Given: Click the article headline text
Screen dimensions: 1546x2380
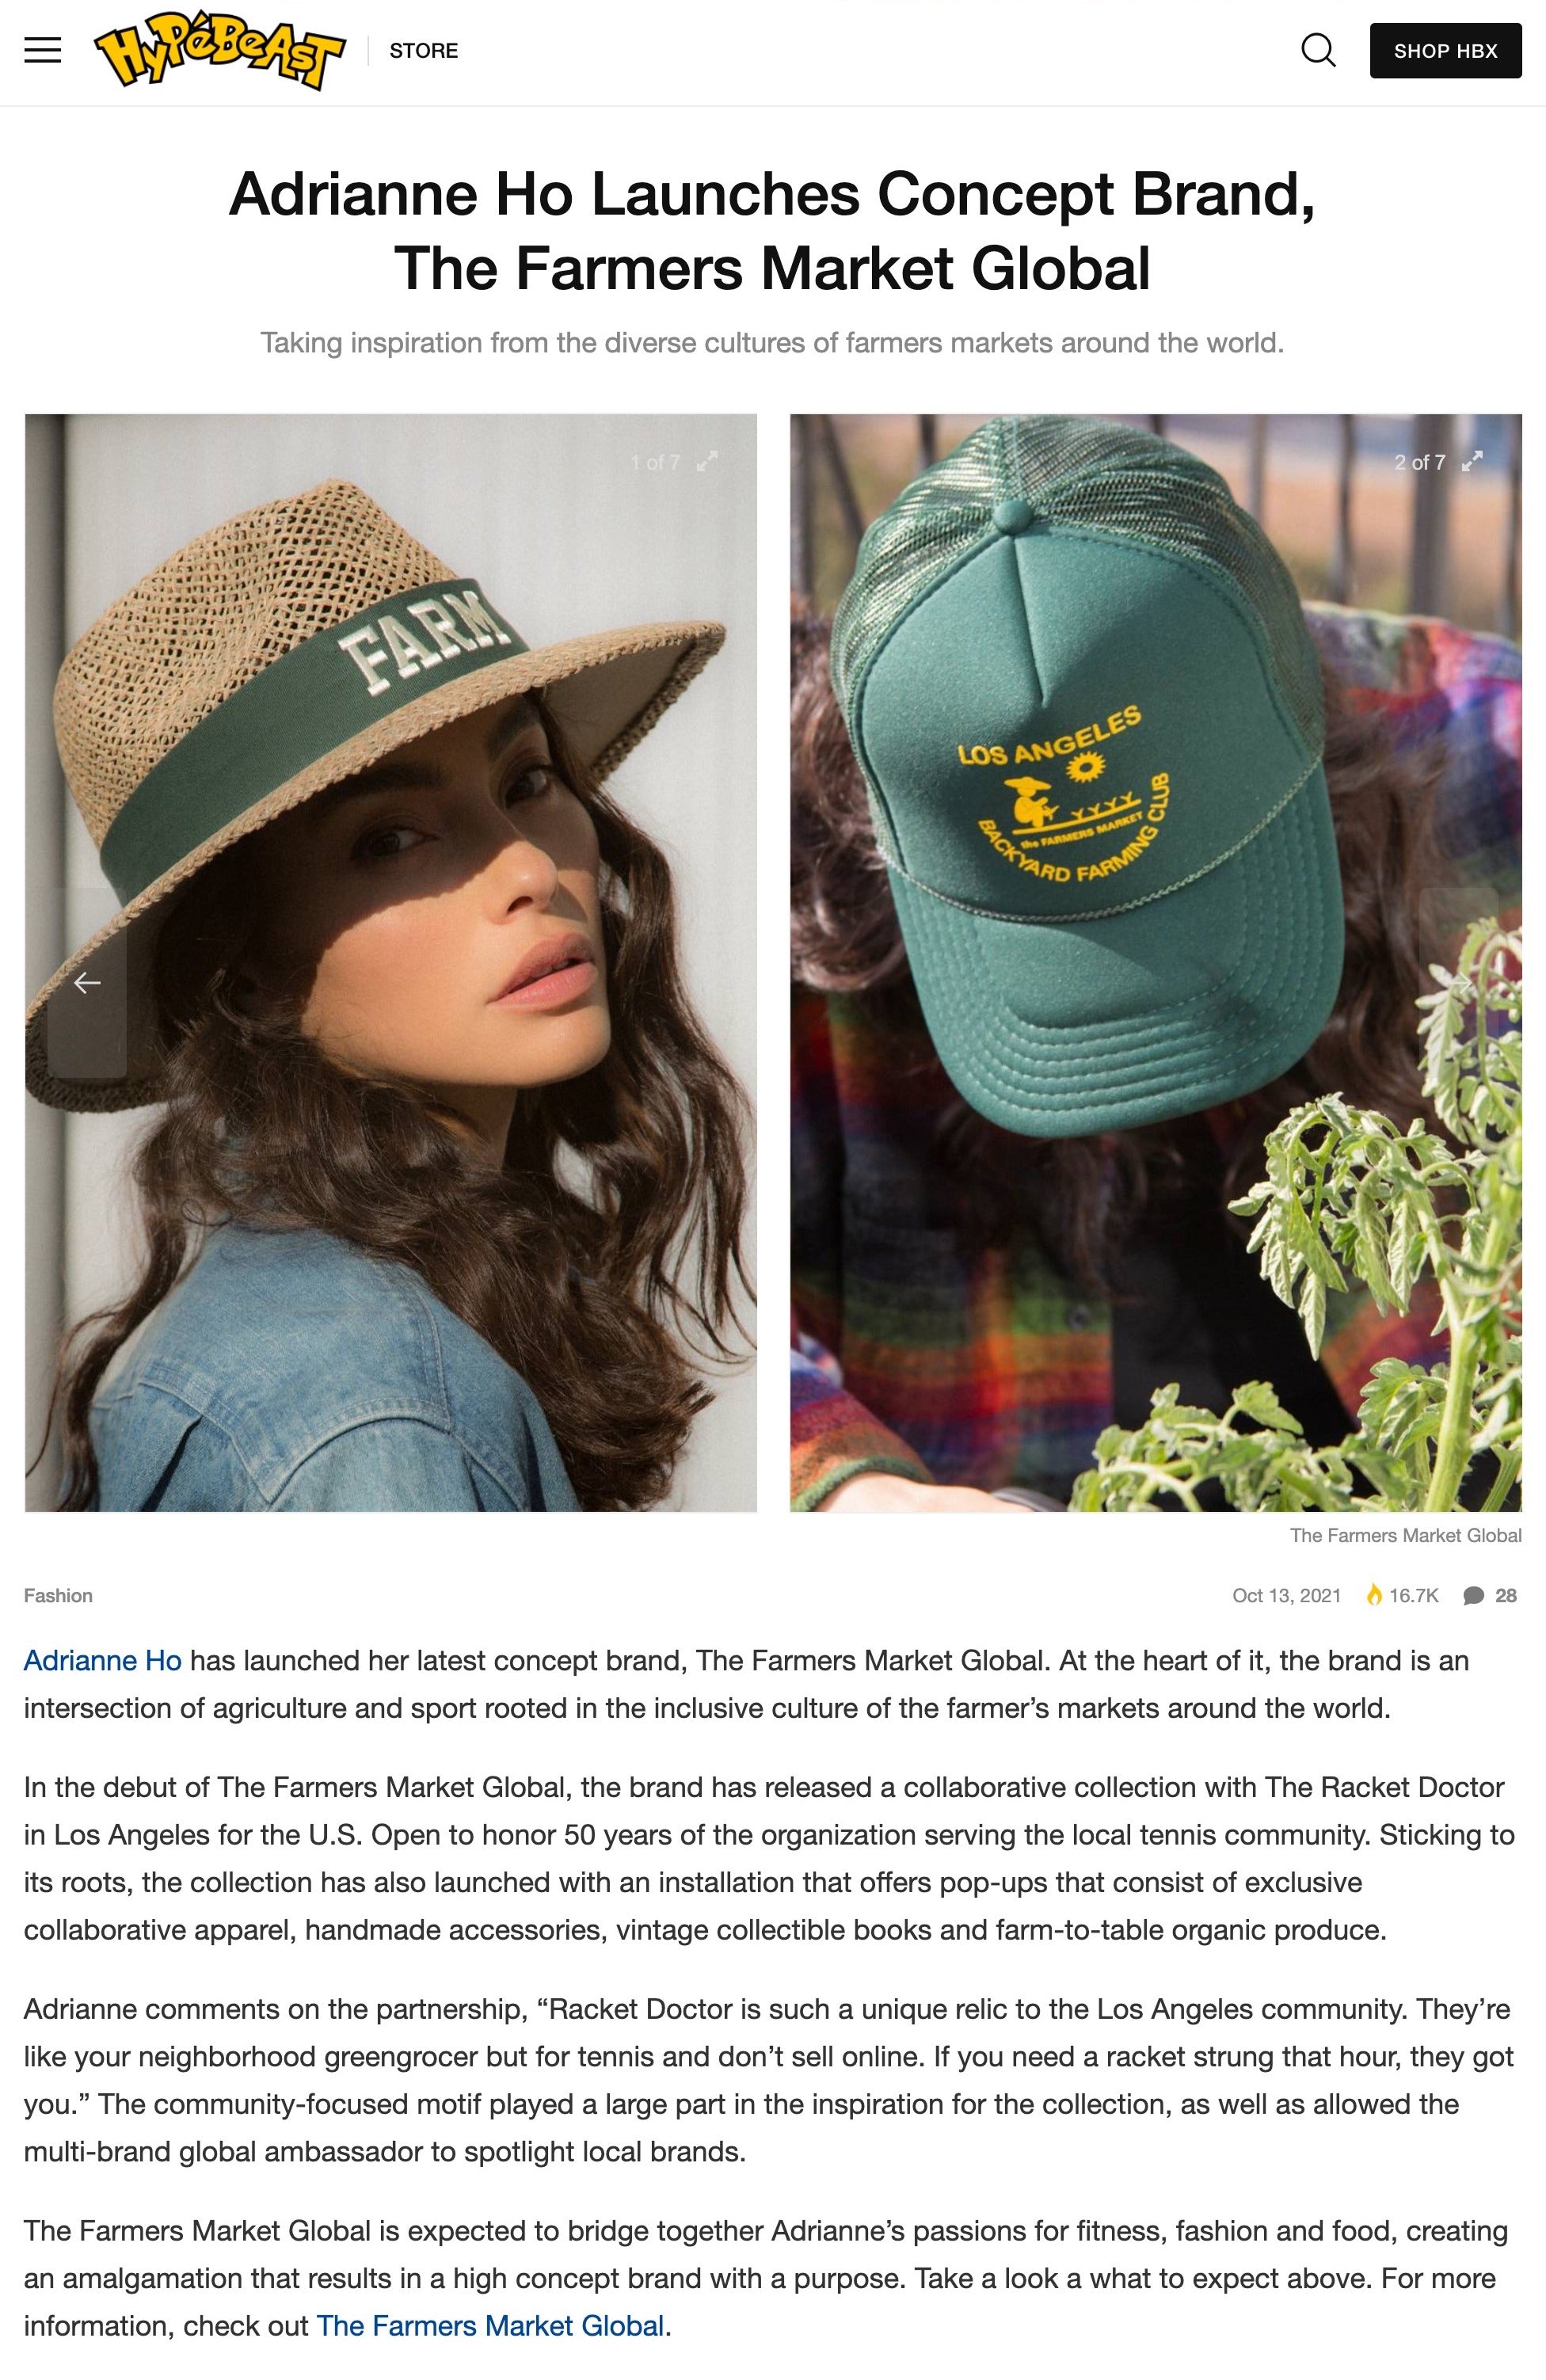Looking at the screenshot, I should (772, 231).
